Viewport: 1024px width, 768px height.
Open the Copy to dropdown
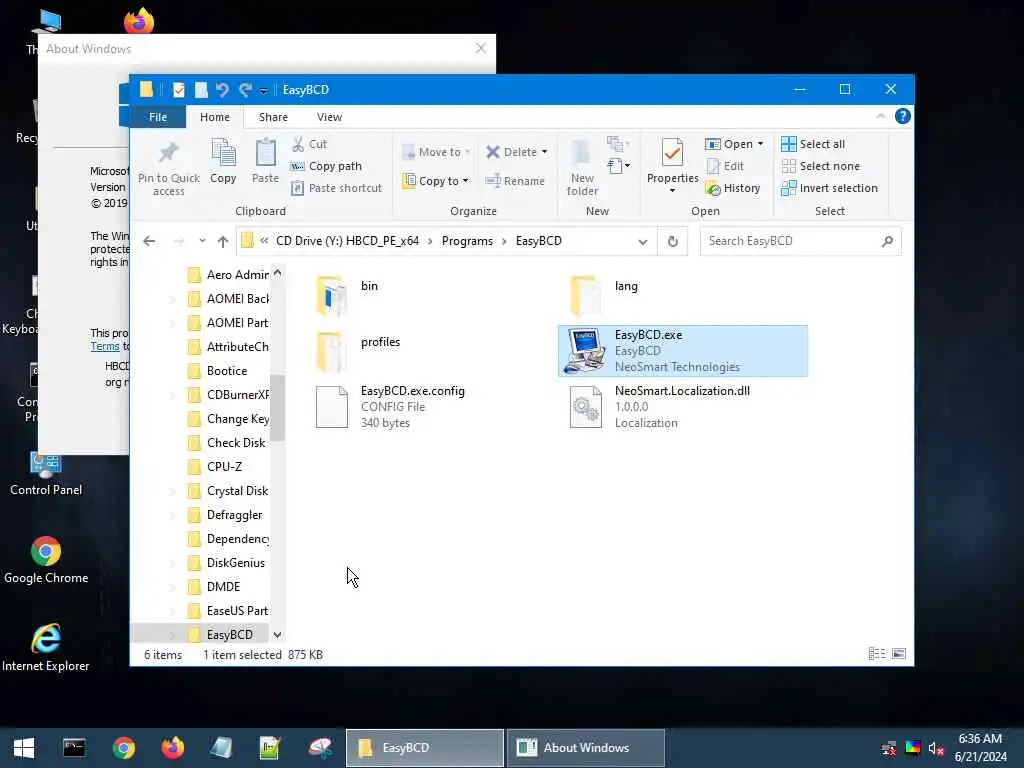pyautogui.click(x=436, y=181)
